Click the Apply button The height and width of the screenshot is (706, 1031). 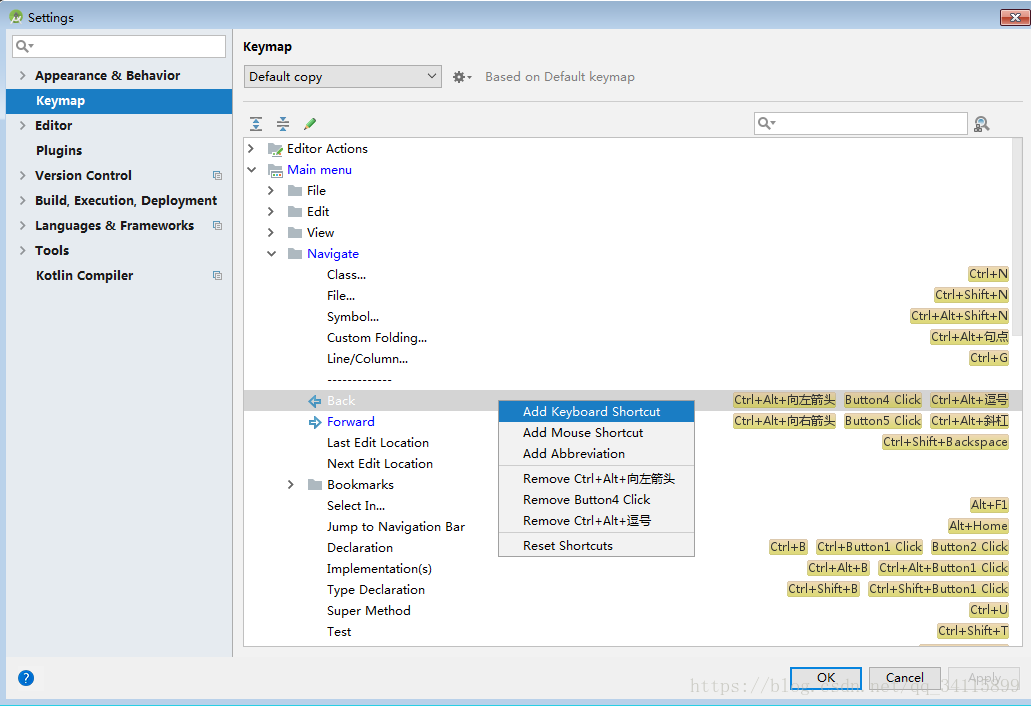[x=984, y=678]
